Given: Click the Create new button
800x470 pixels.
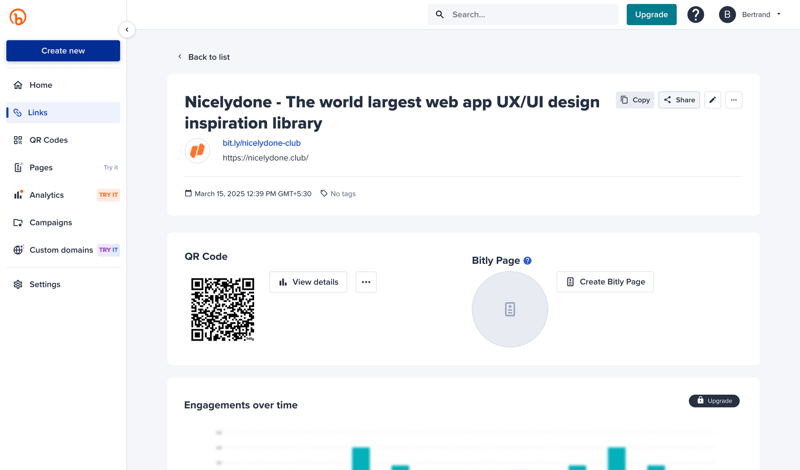Looking at the screenshot, I should (63, 51).
